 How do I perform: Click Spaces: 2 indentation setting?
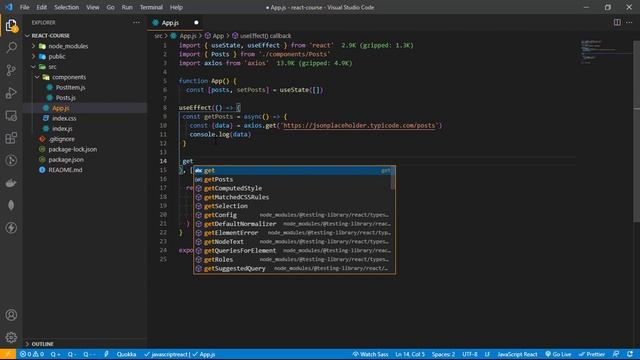tap(443, 354)
